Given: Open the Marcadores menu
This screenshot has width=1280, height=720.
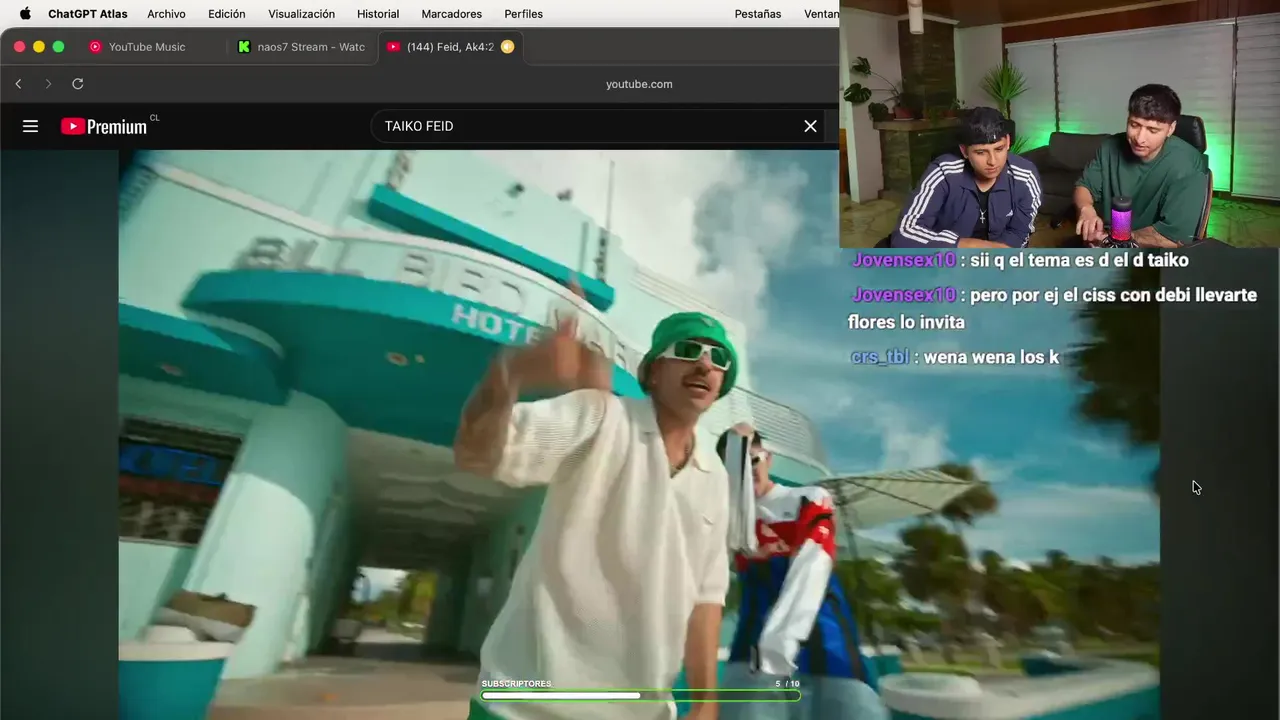Looking at the screenshot, I should [x=452, y=14].
